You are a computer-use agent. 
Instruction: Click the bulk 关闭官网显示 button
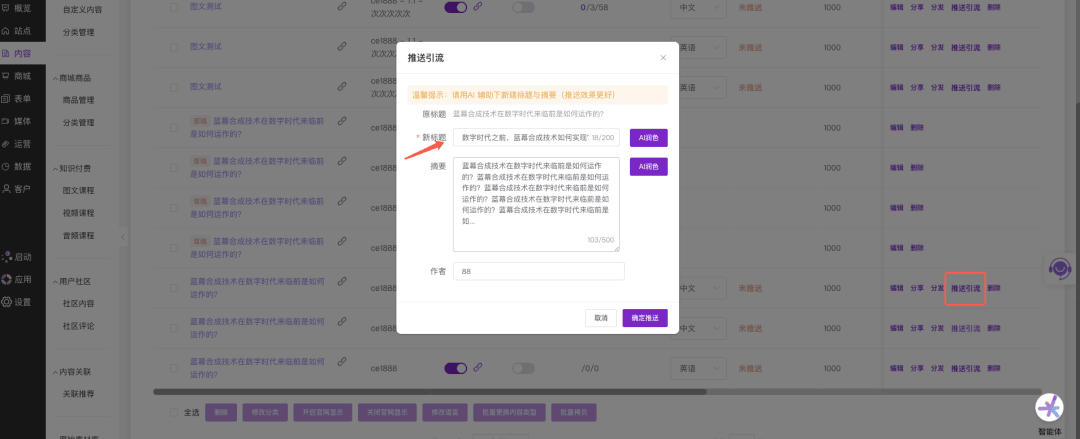click(x=387, y=413)
